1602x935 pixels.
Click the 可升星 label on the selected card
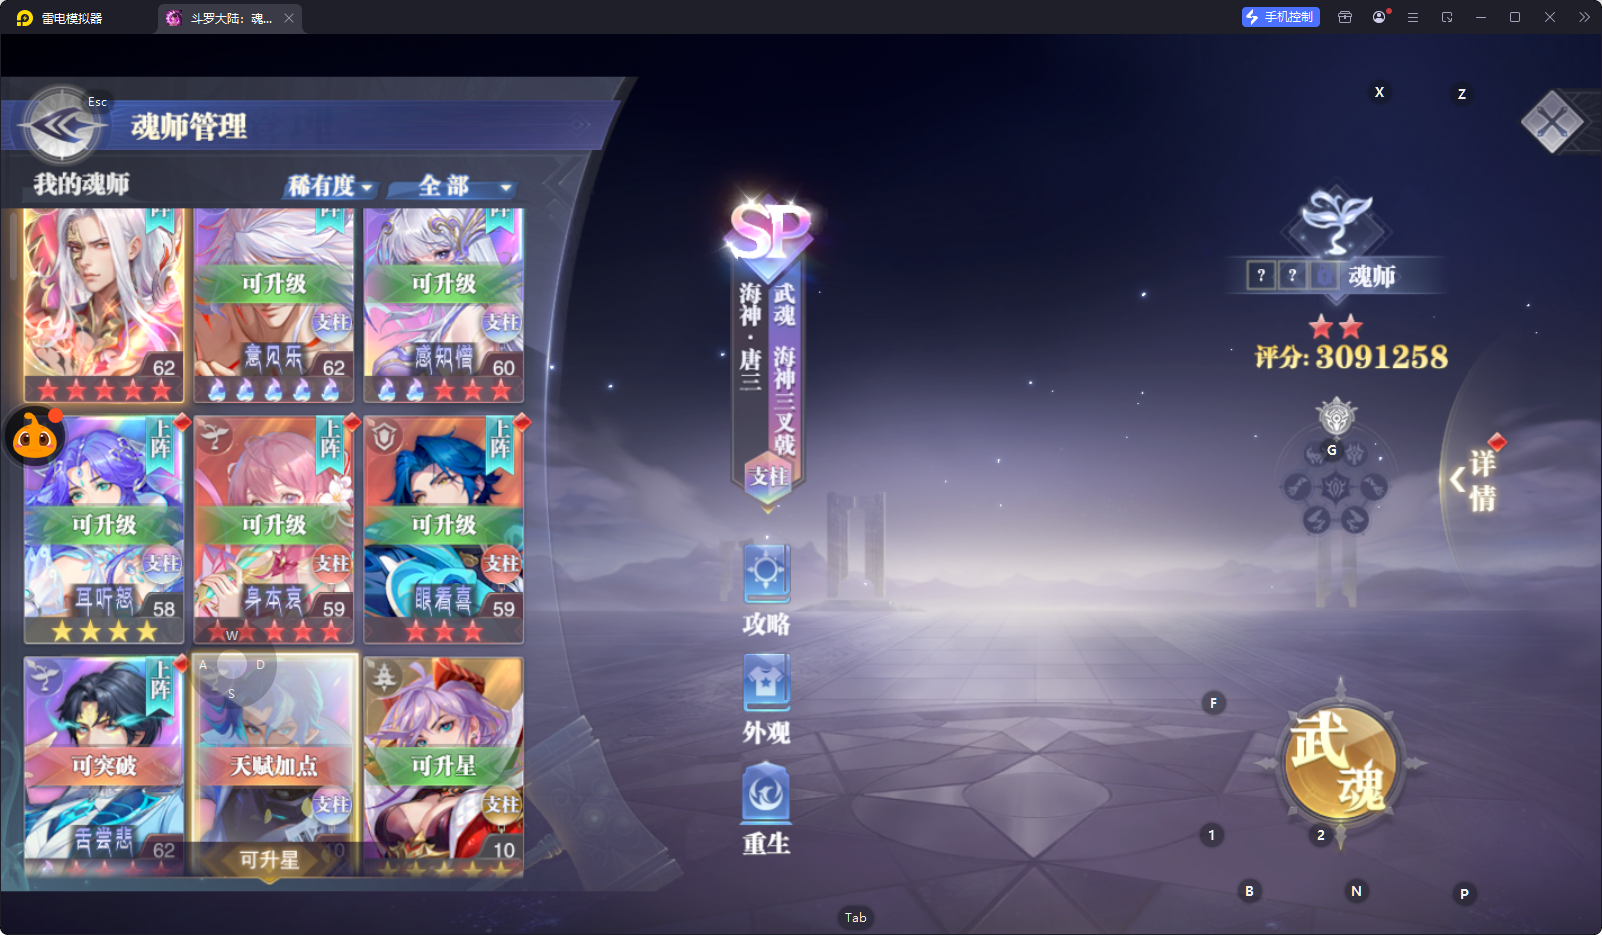(270, 860)
